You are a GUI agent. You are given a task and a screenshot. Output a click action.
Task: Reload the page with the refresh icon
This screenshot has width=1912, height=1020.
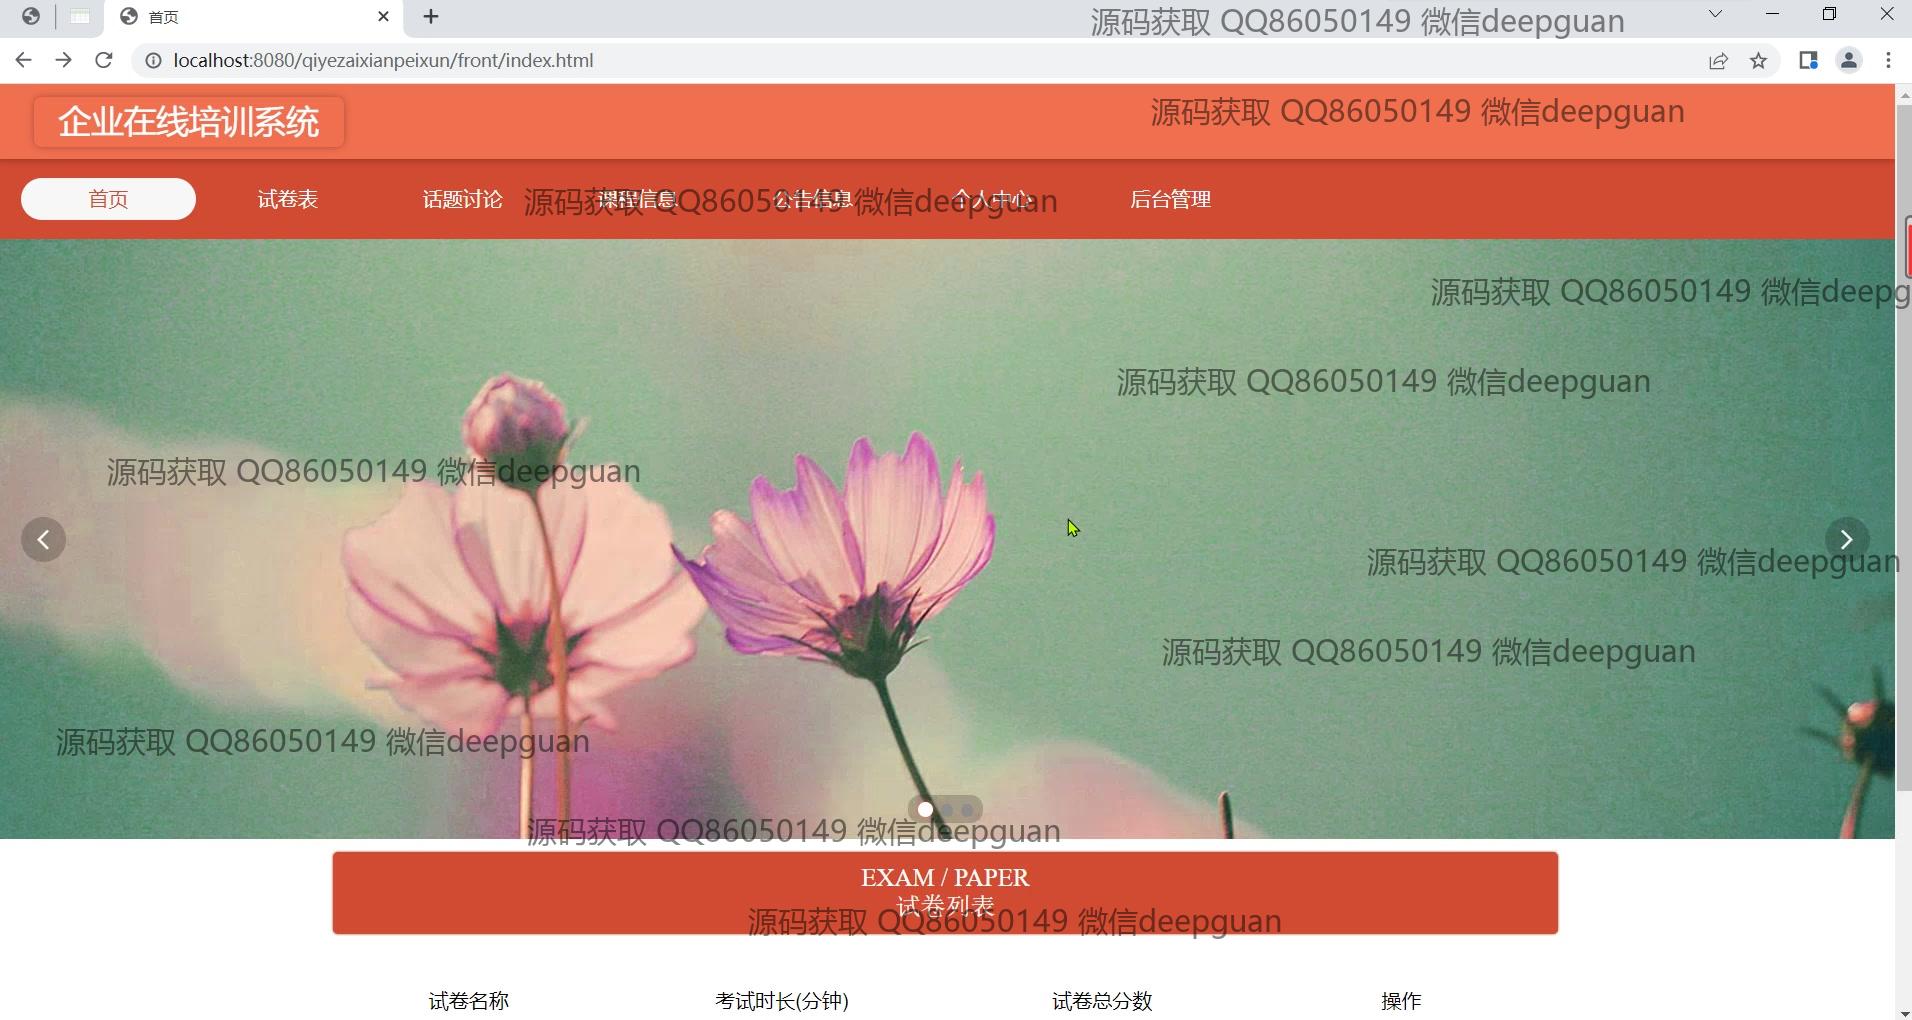pos(104,61)
